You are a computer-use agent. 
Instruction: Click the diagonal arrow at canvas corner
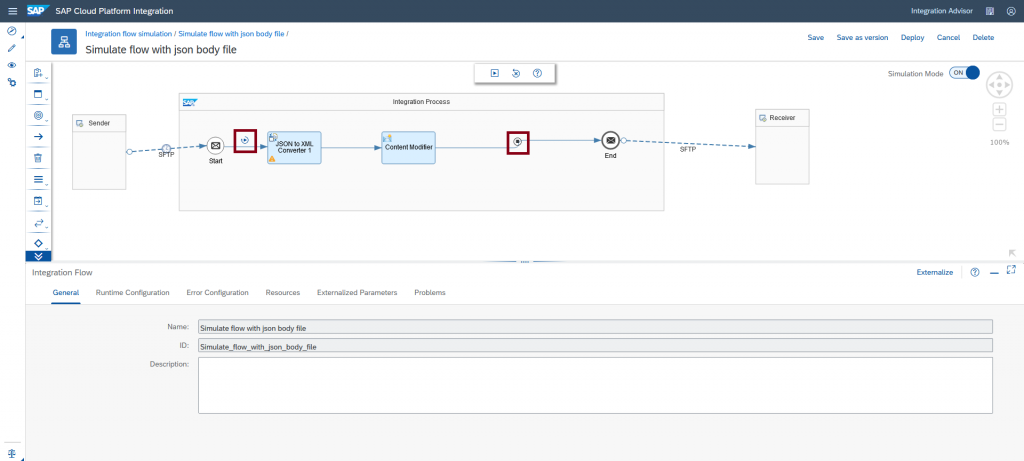coord(1012,253)
